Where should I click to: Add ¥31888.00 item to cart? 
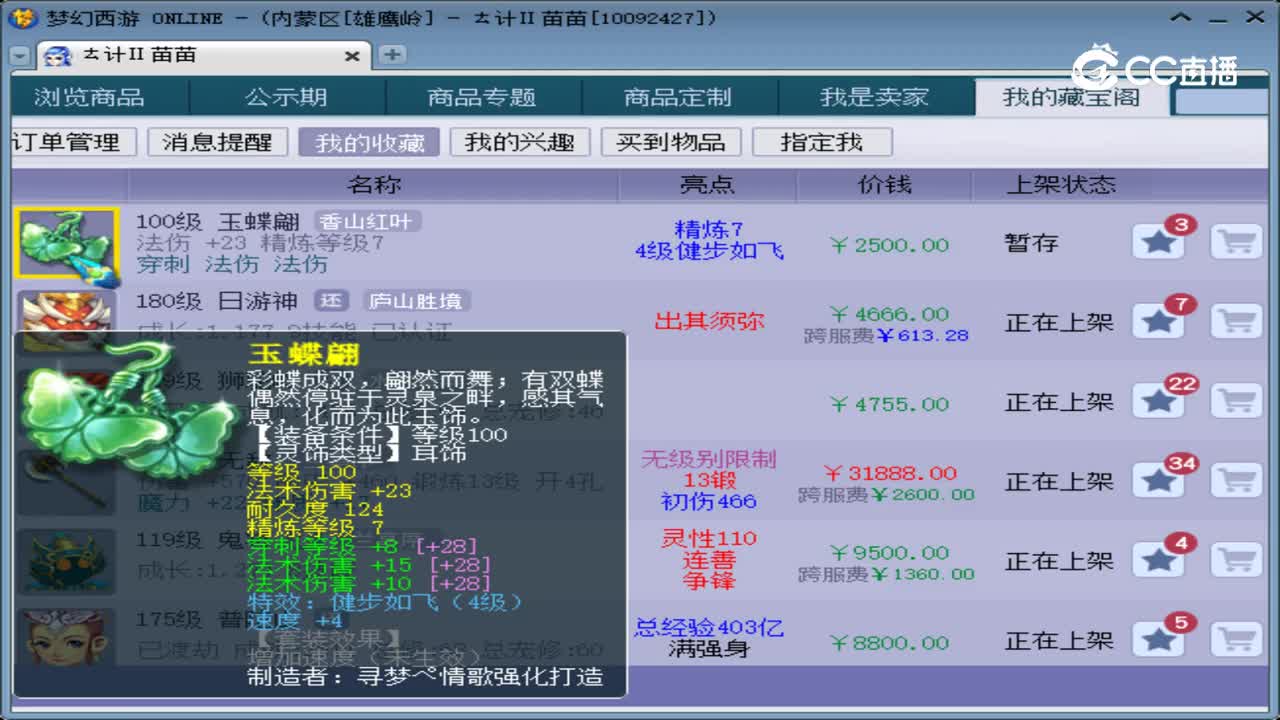(x=1237, y=481)
